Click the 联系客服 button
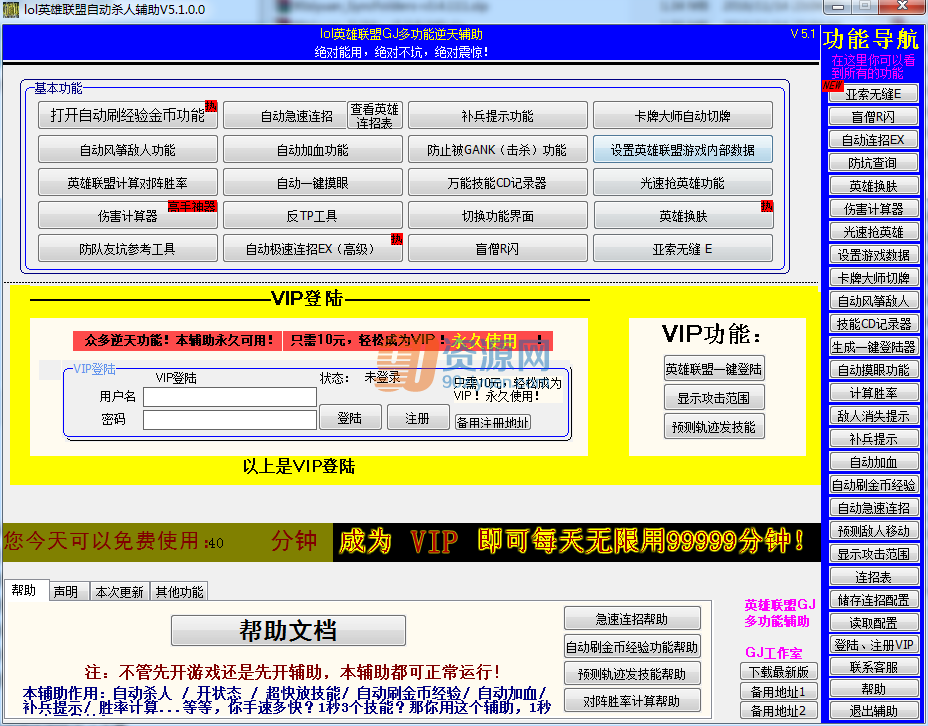This screenshot has height=726, width=928. coord(874,667)
